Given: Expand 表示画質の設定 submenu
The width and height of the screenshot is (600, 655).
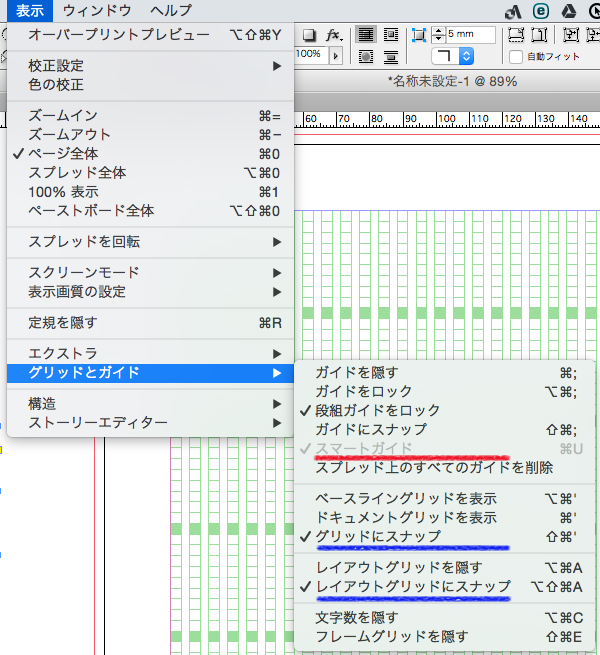Looking at the screenshot, I should (x=150, y=292).
